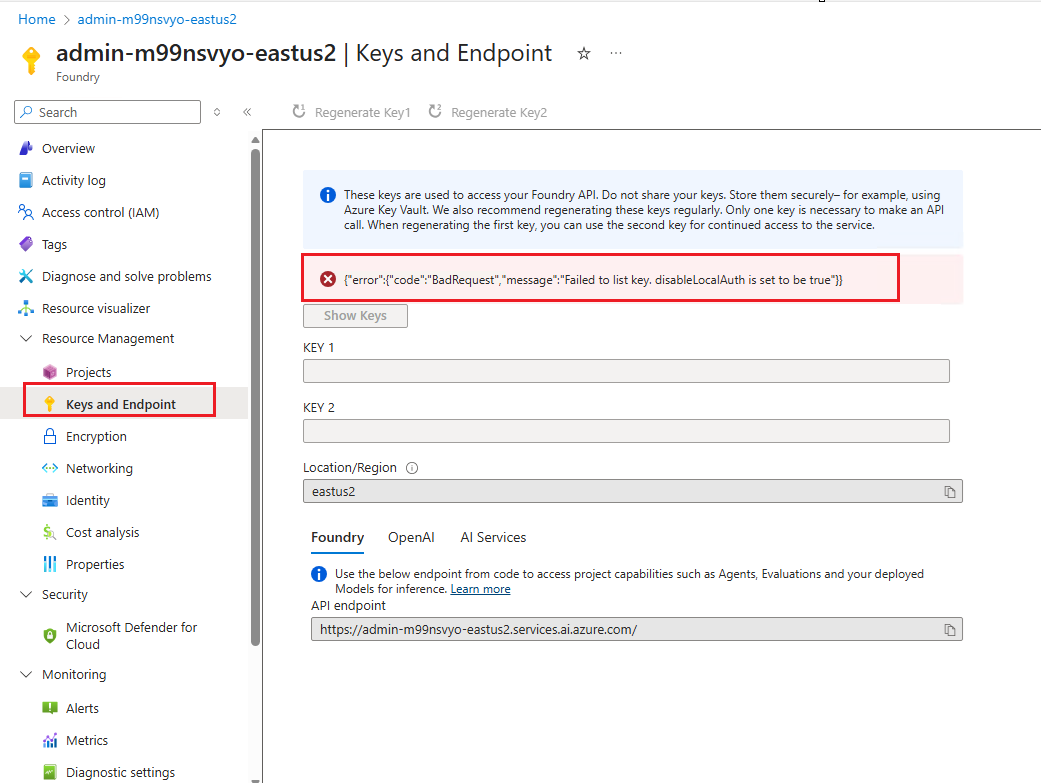Open Diagnose and solve problems
Screen dimensions: 1041x783
click(127, 276)
